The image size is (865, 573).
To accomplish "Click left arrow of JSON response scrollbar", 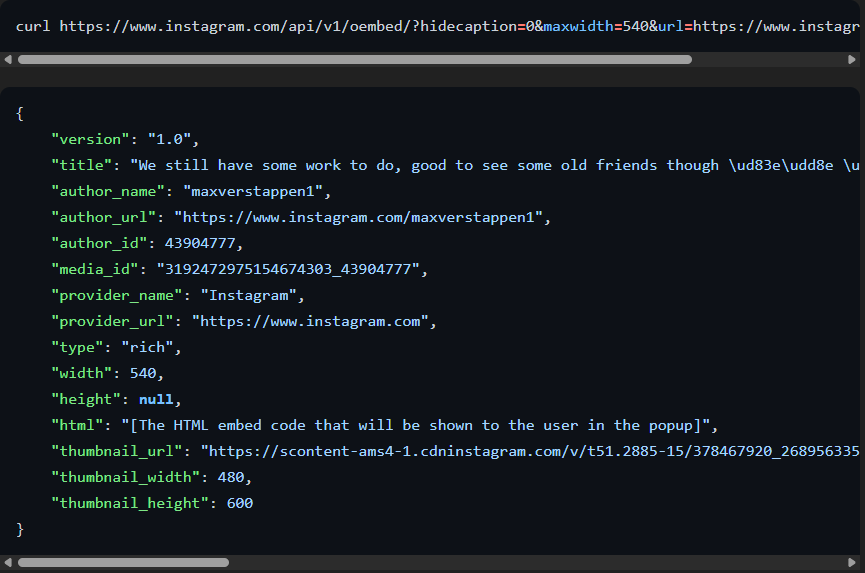I will pyautogui.click(x=8, y=563).
